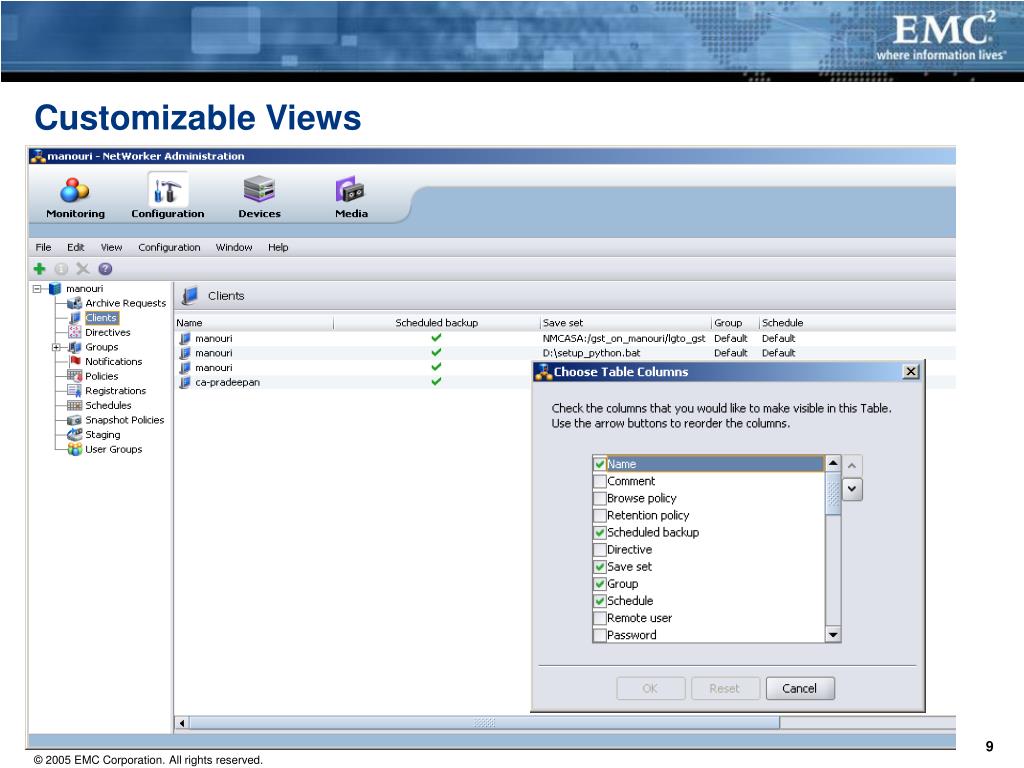Click the D:\setup_python.bat save set cell

tap(591, 353)
